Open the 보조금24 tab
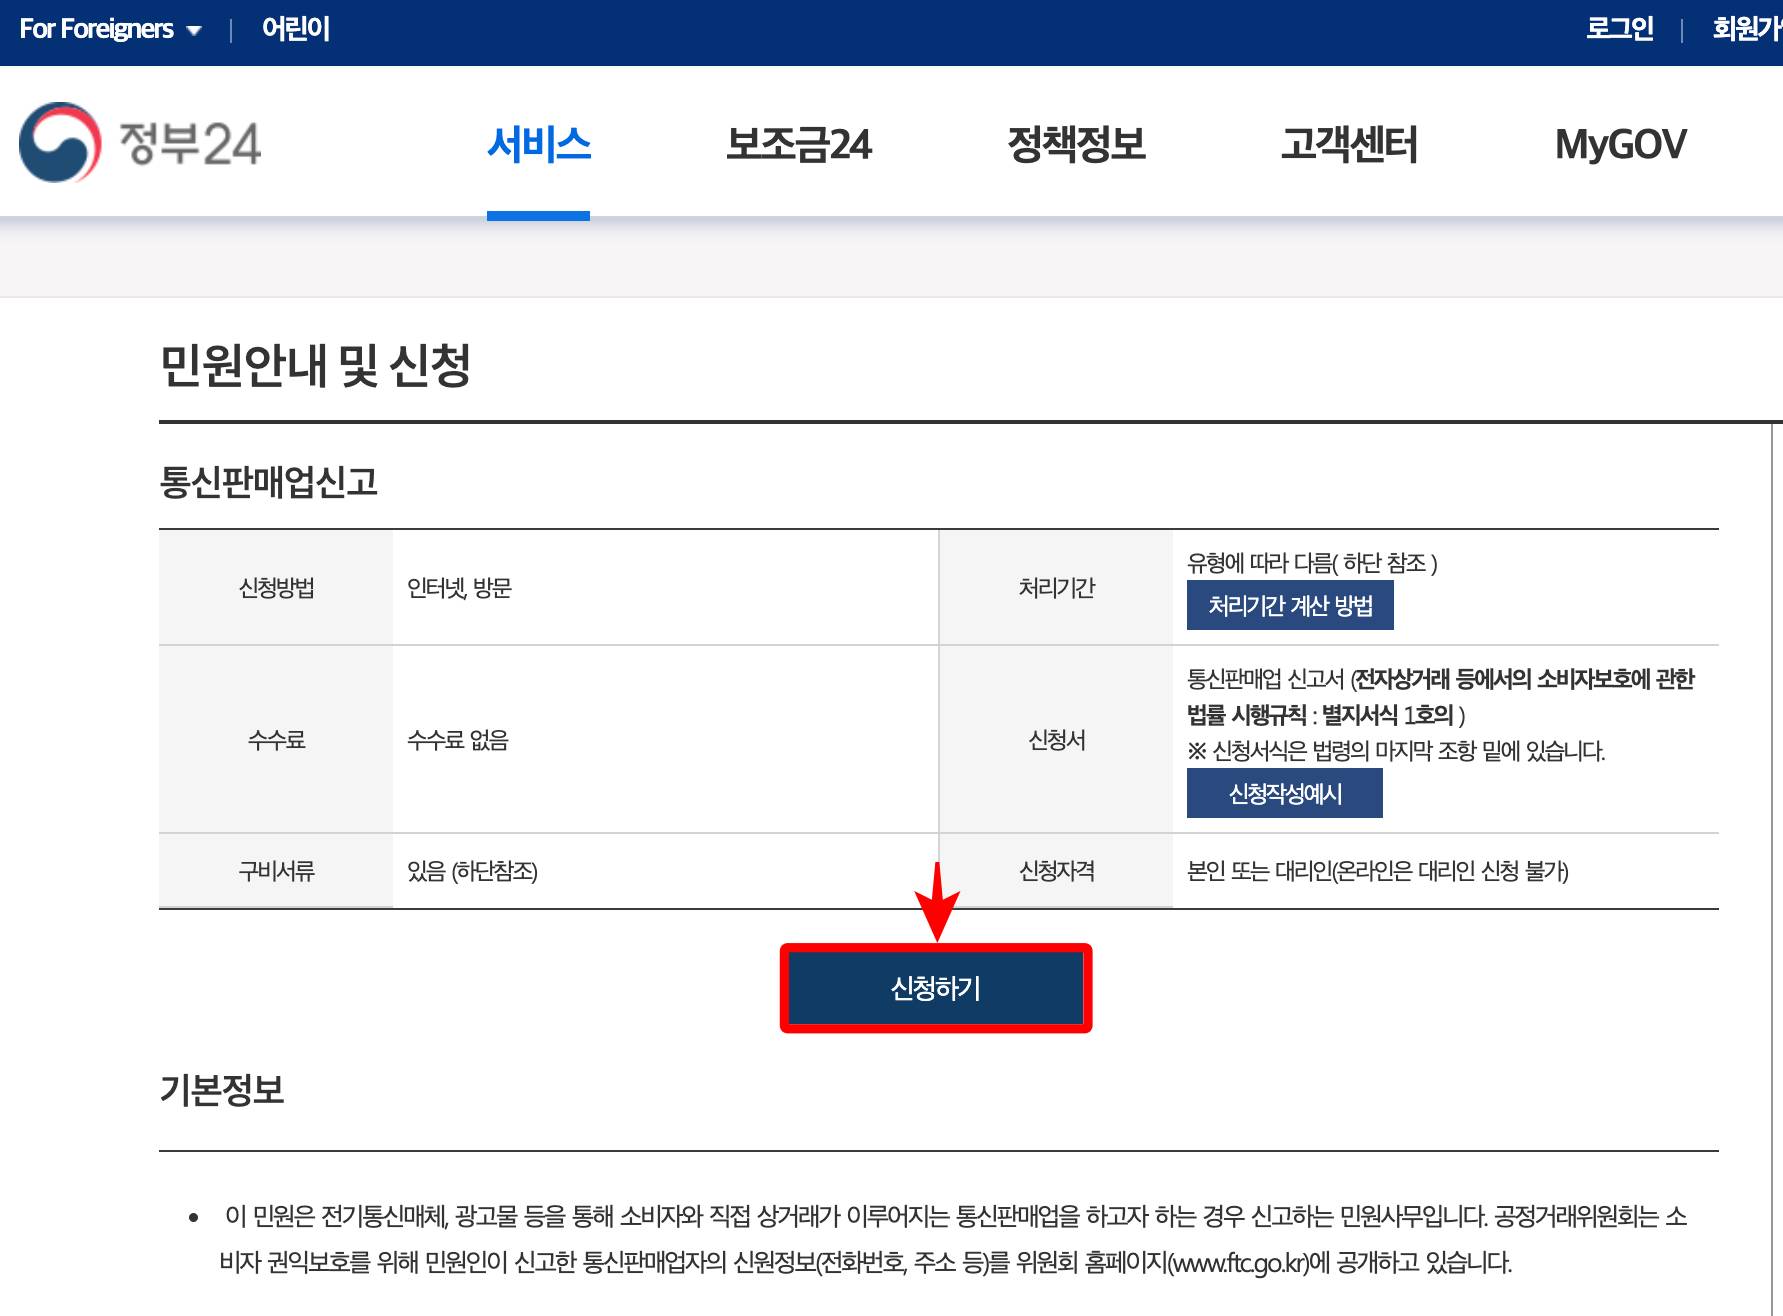This screenshot has height=1316, width=1783. tap(799, 145)
